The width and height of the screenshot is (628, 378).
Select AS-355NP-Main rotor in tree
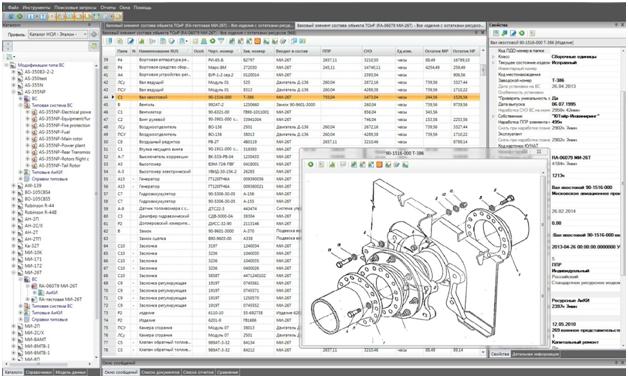[60, 139]
